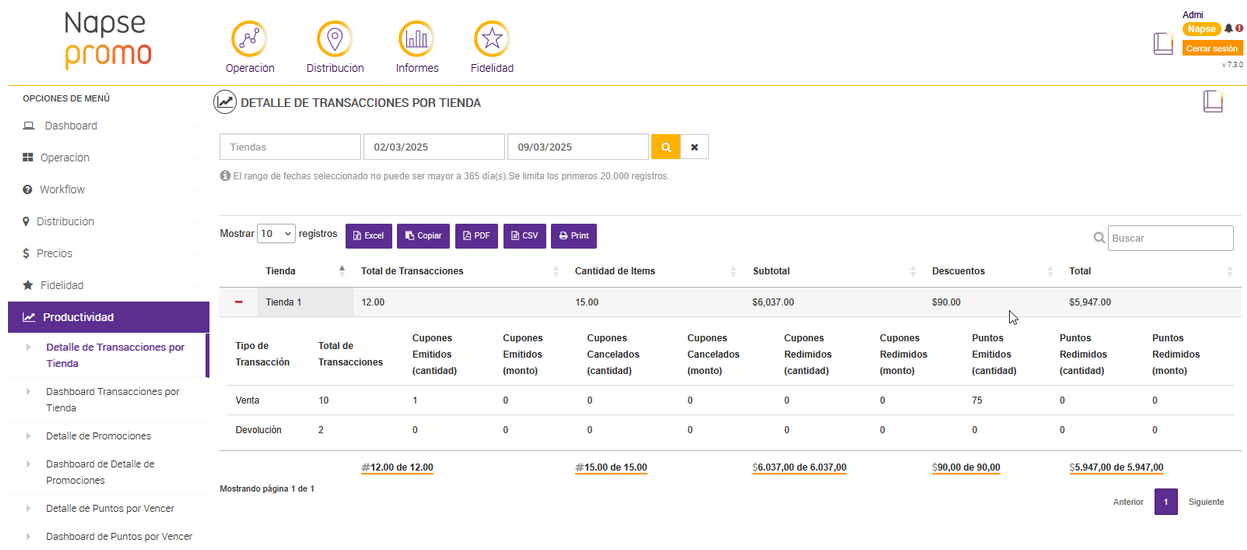Viewport: 1247px width, 550px height.
Task: Clear filters with the X button
Action: pos(695,147)
